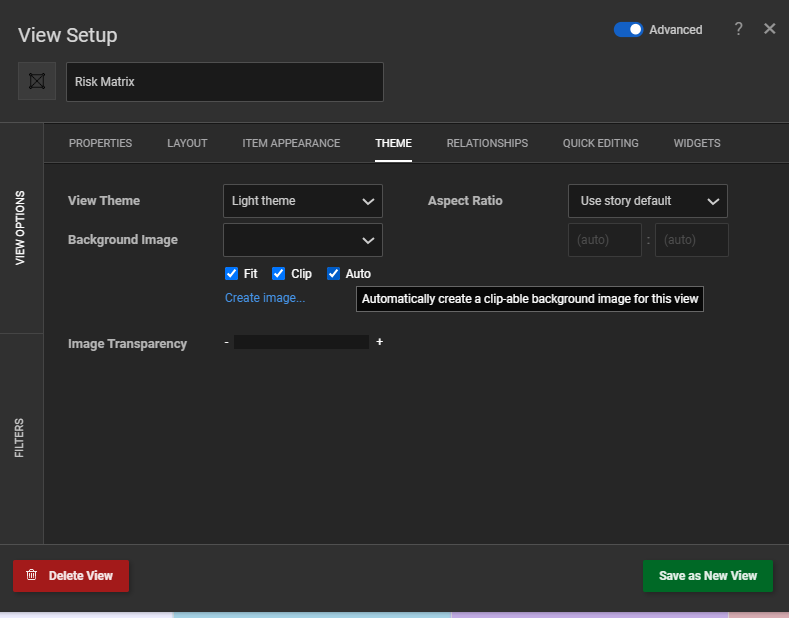
Task: Decrease image transparency with minus button
Action: (226, 342)
